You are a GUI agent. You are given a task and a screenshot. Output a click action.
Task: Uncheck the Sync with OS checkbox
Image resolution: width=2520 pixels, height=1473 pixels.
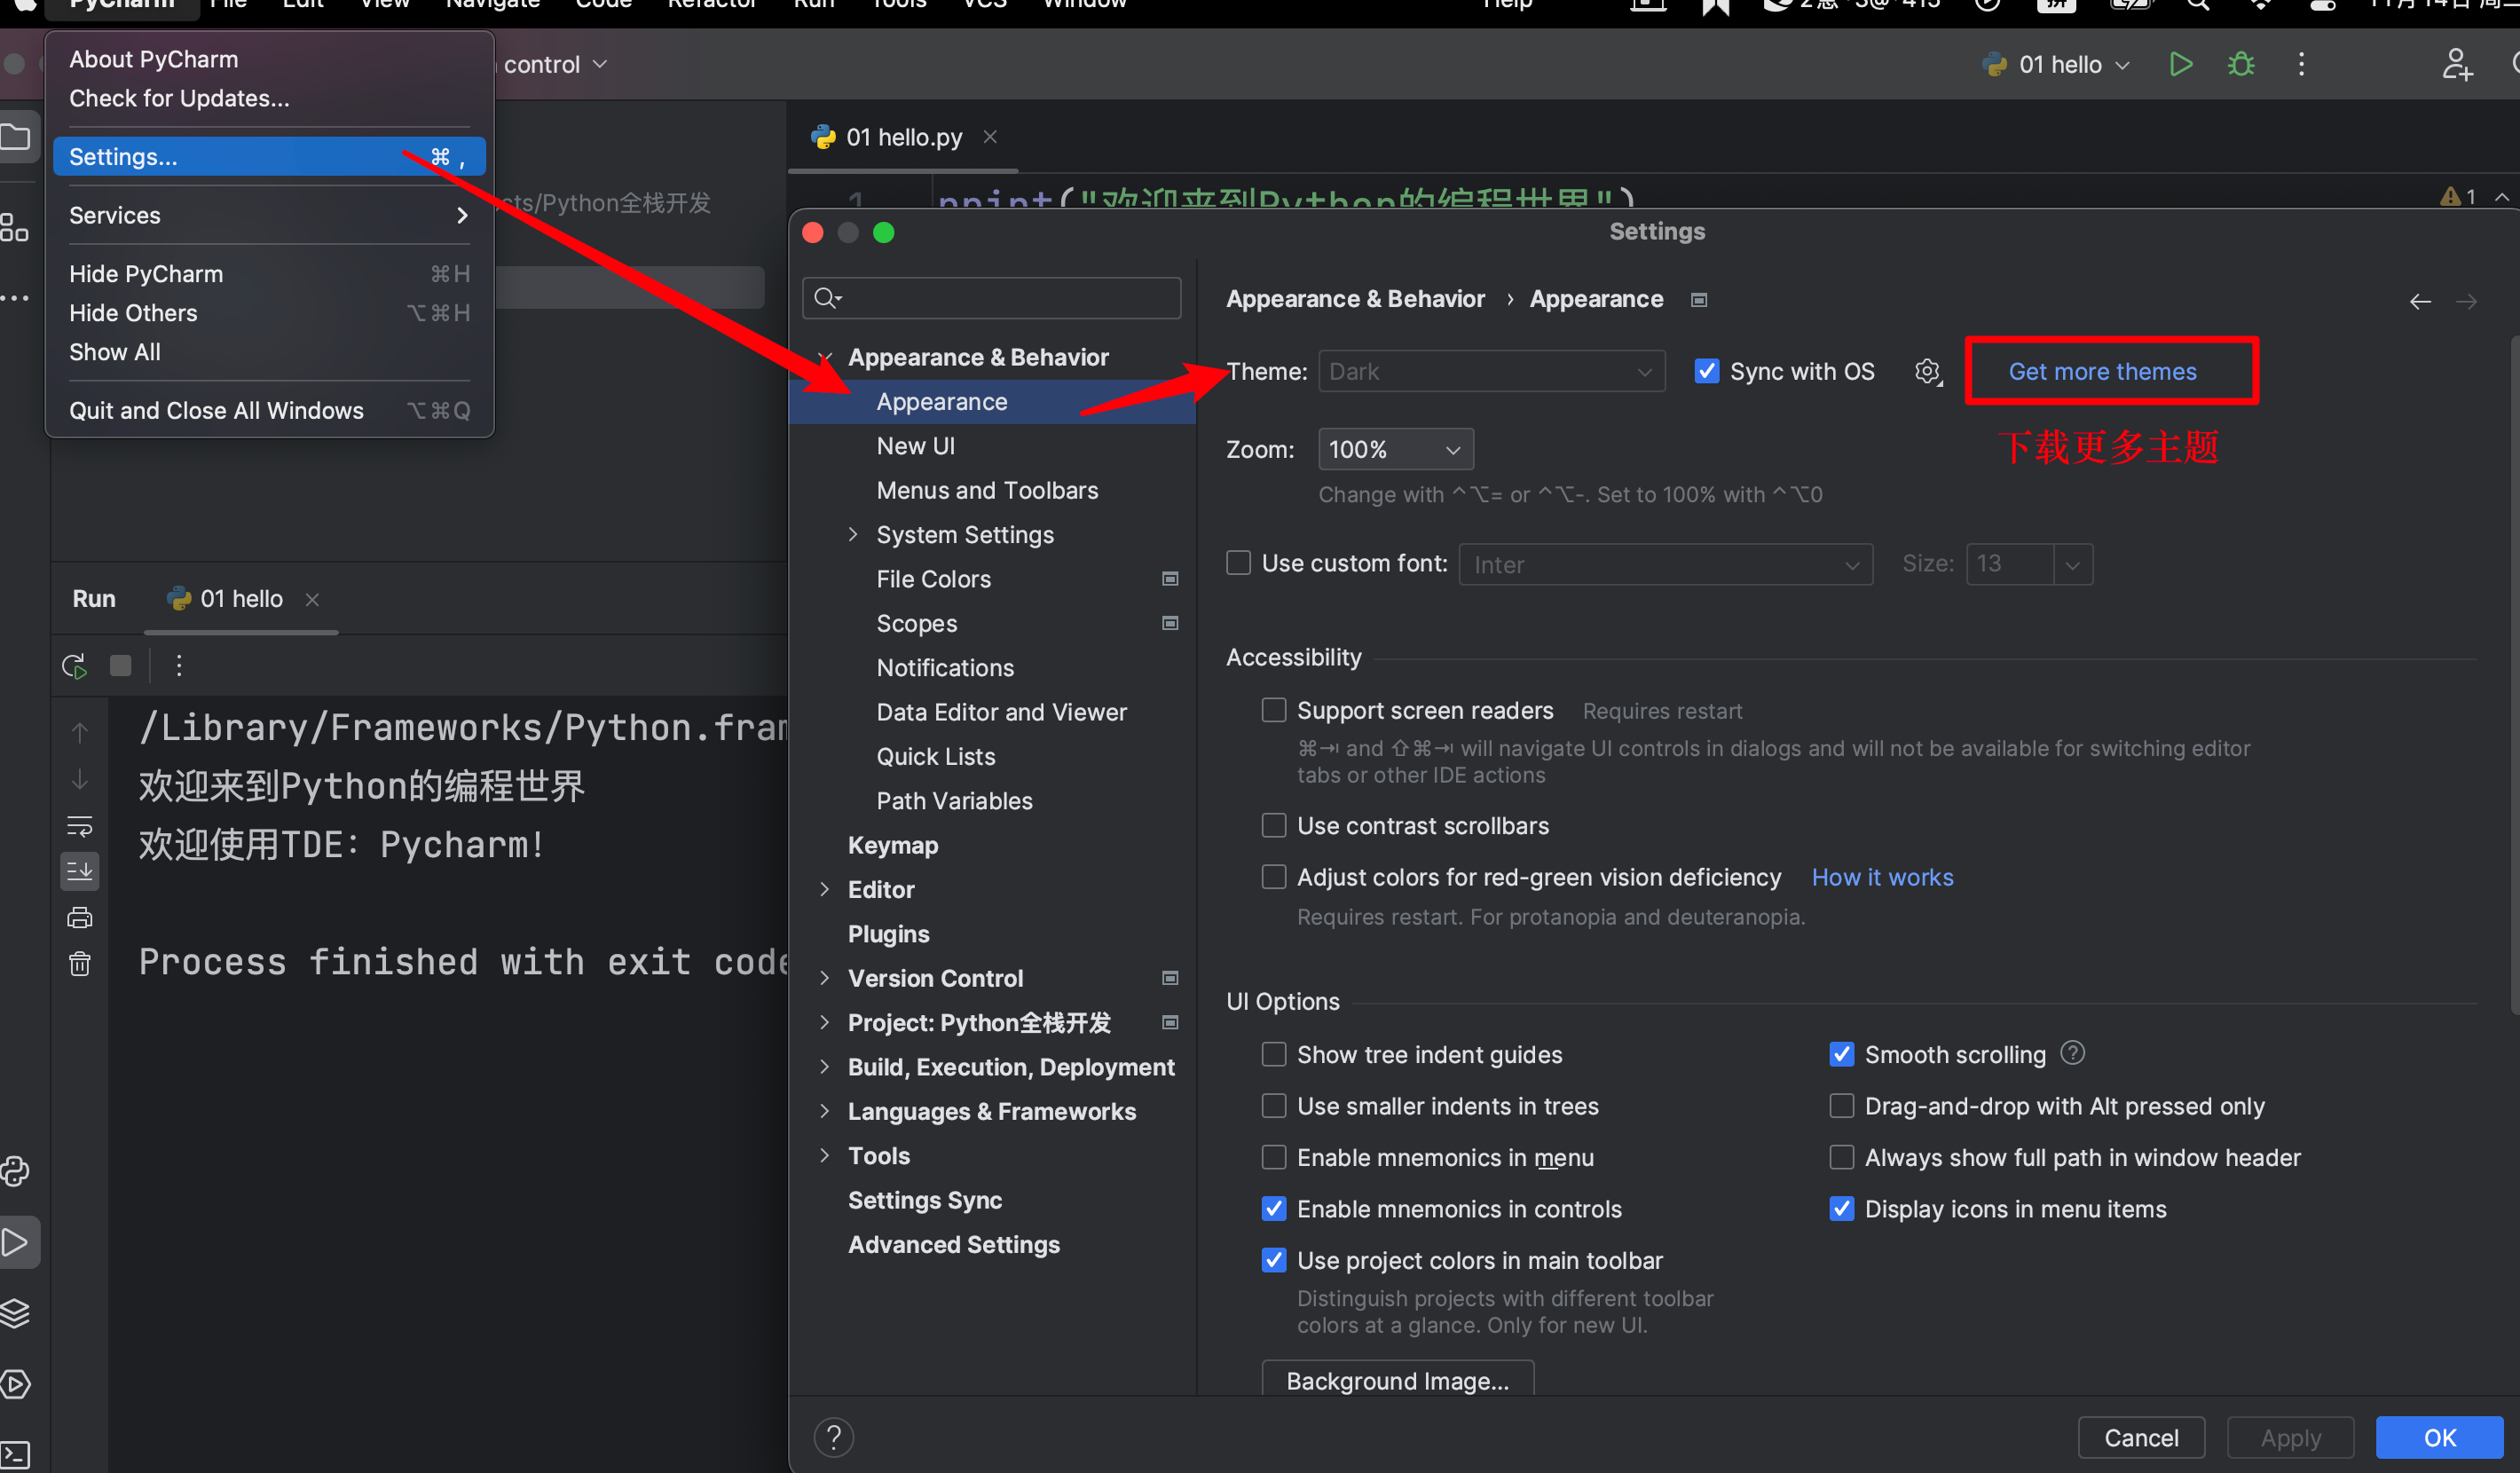click(1707, 372)
